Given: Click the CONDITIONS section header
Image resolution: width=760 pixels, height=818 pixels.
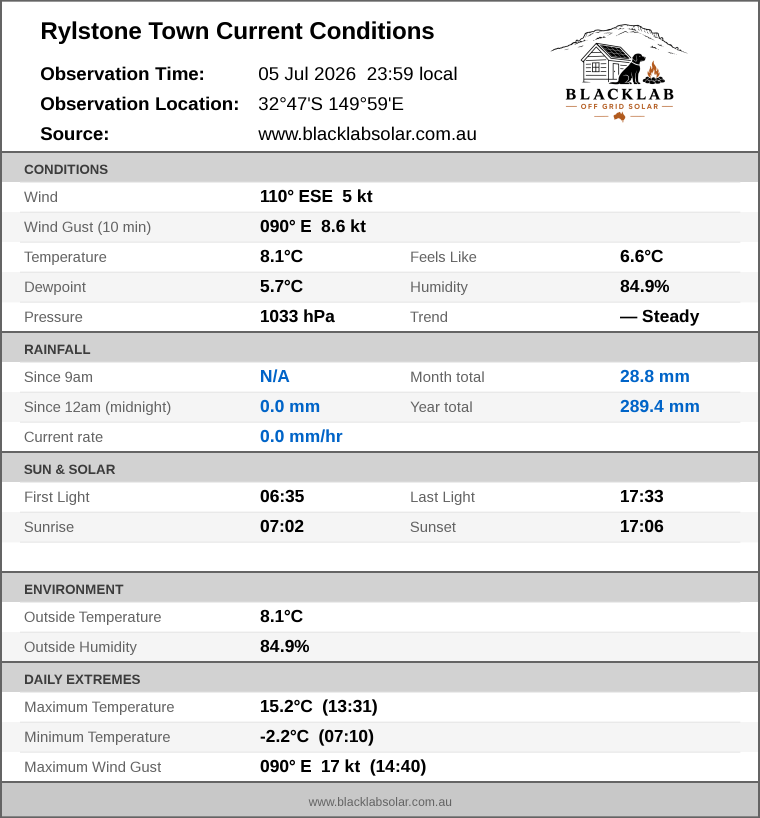Looking at the screenshot, I should click(380, 169).
